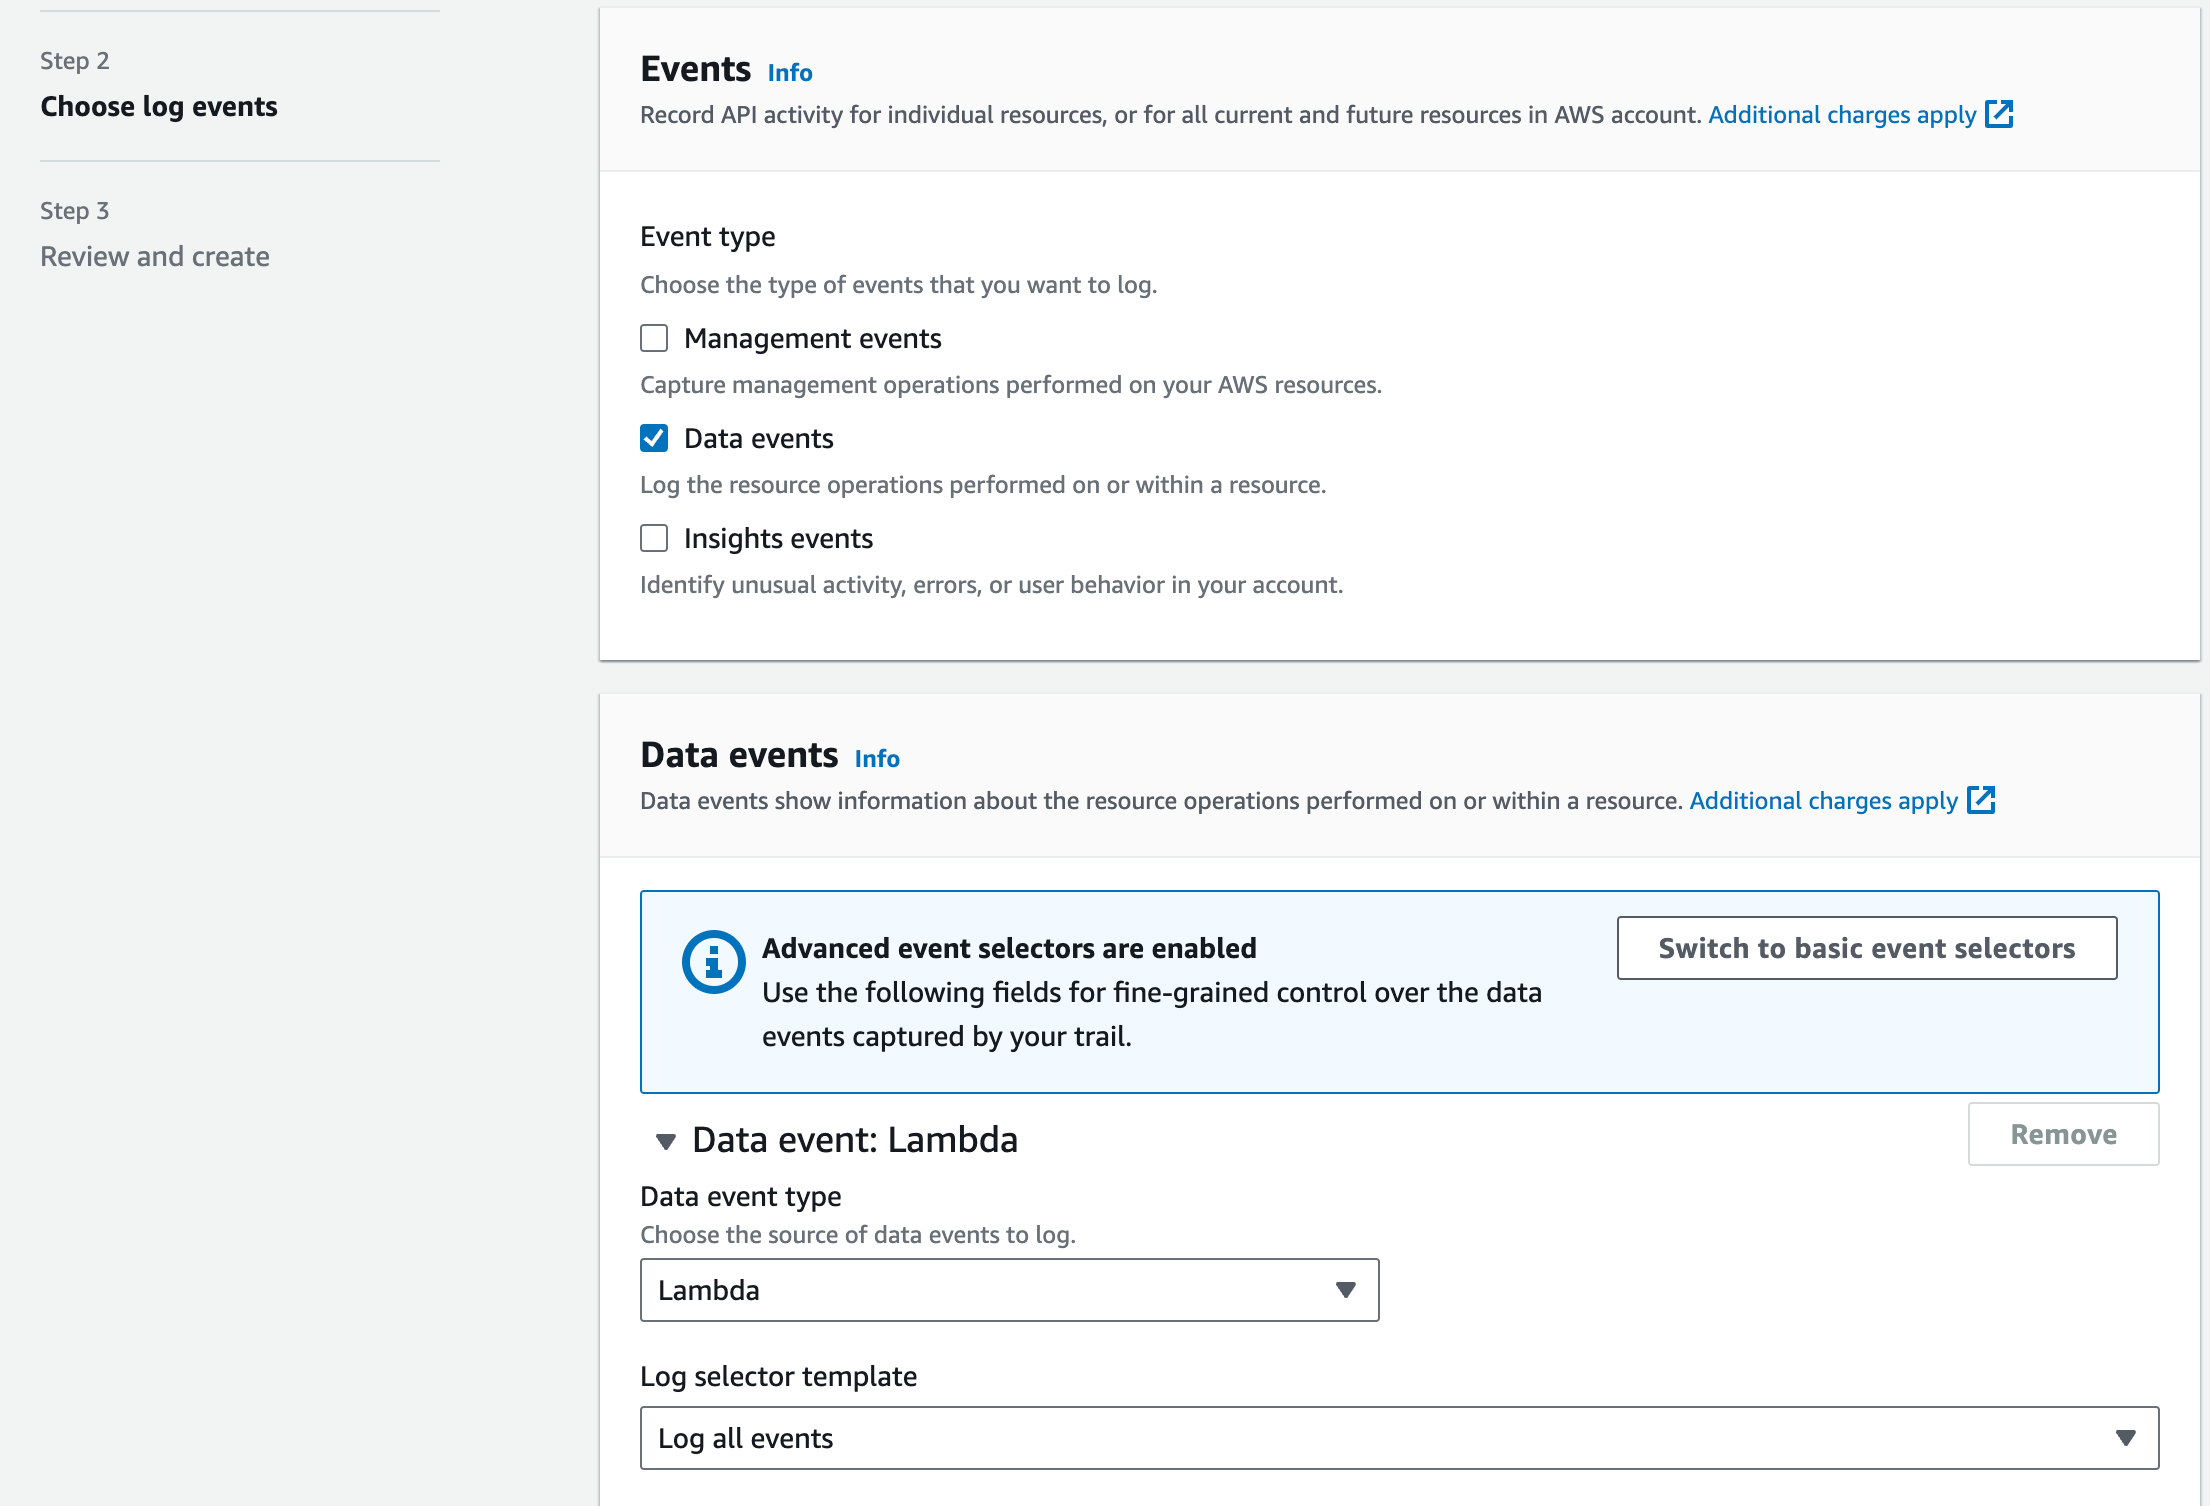Uncheck the Data events checkbox
The image size is (2210, 1506).
point(653,438)
